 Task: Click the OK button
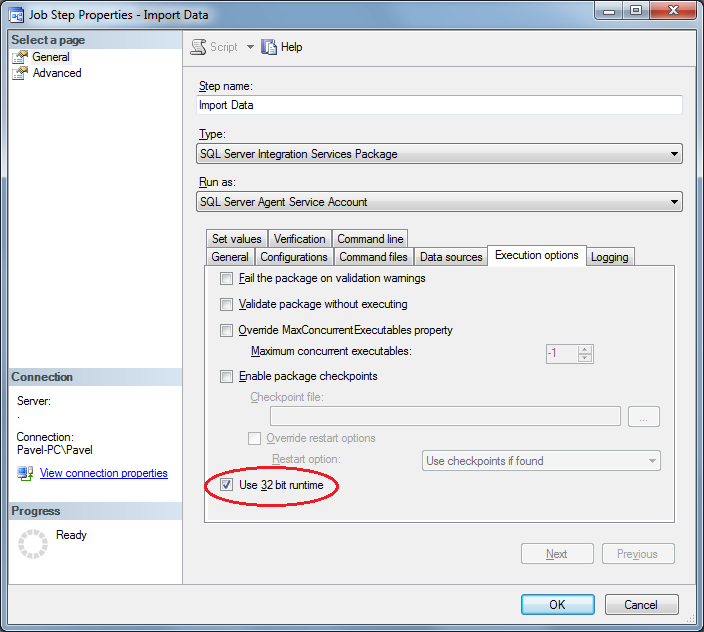click(x=557, y=604)
